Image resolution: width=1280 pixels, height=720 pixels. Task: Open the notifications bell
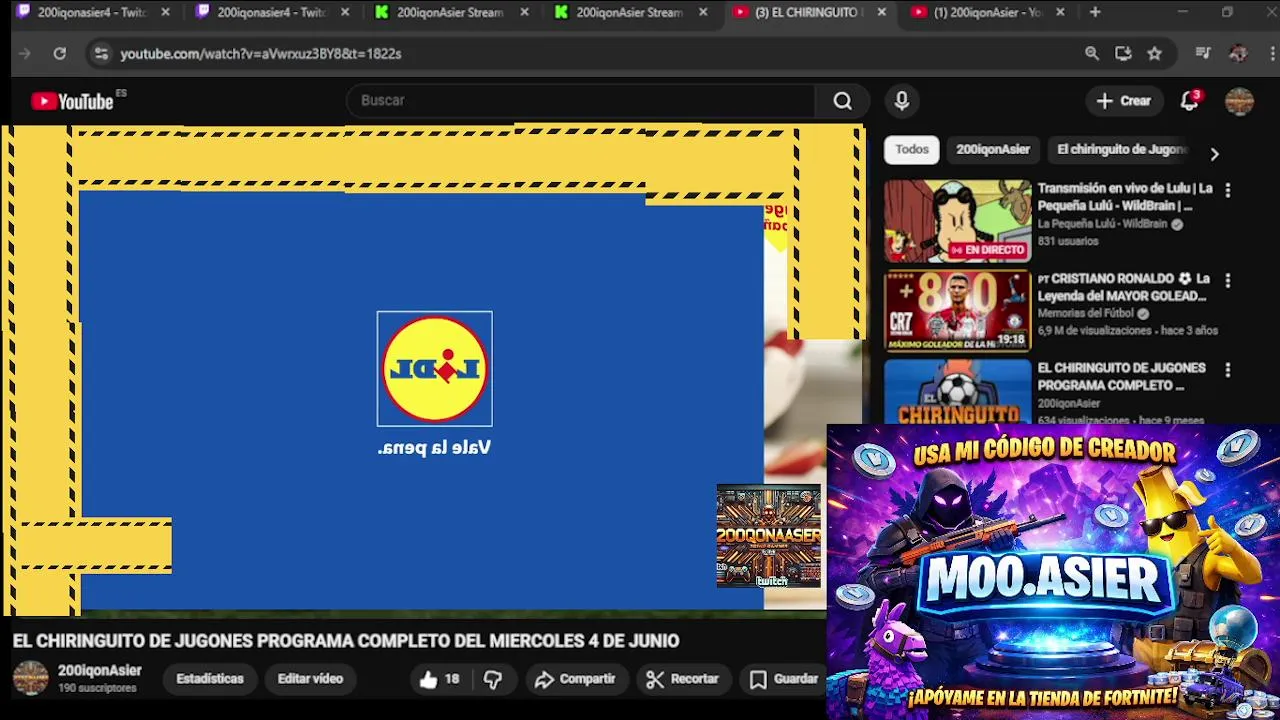click(x=1189, y=101)
